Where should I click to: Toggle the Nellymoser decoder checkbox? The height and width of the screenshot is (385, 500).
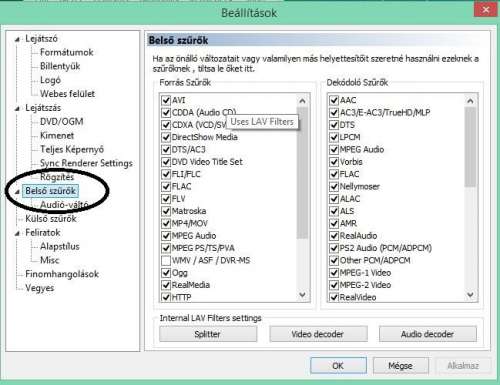tap(334, 186)
